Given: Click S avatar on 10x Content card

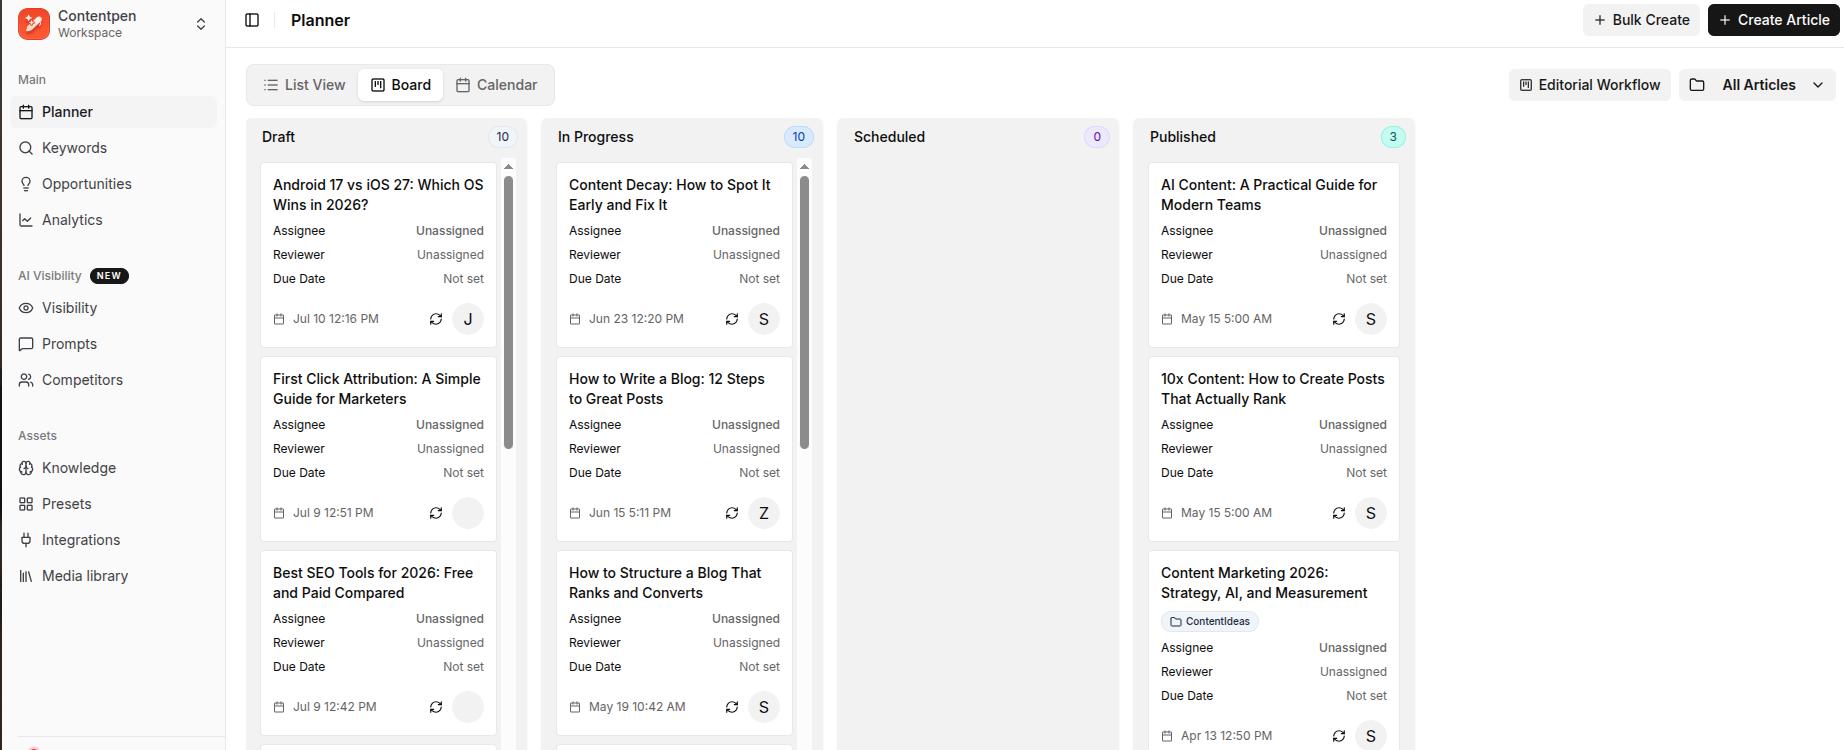Looking at the screenshot, I should (1371, 513).
